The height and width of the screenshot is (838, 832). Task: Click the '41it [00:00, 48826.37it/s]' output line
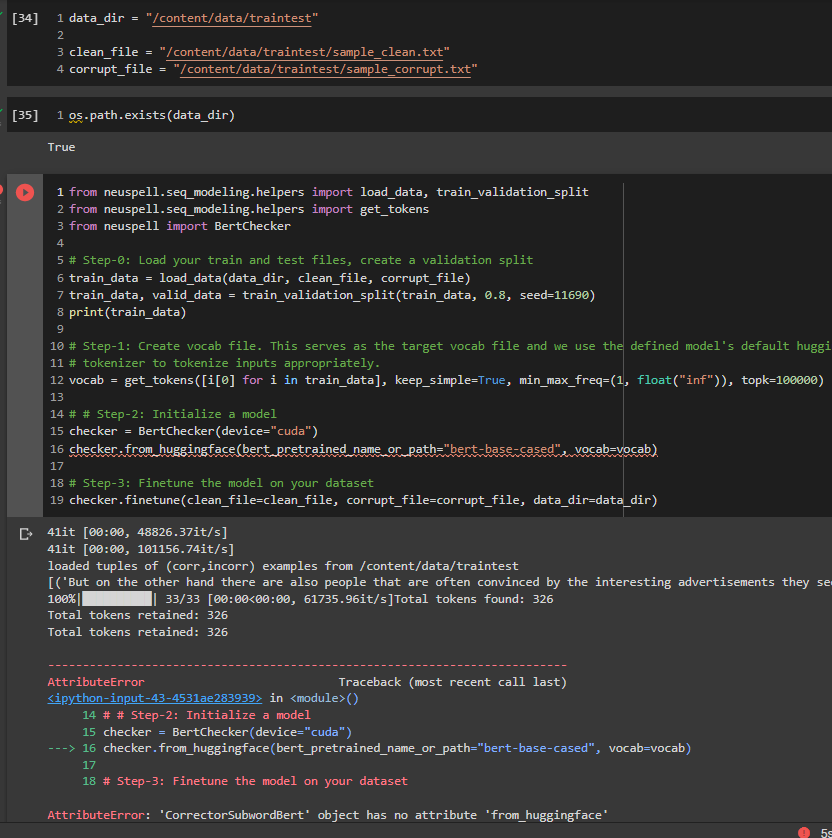click(x=137, y=532)
